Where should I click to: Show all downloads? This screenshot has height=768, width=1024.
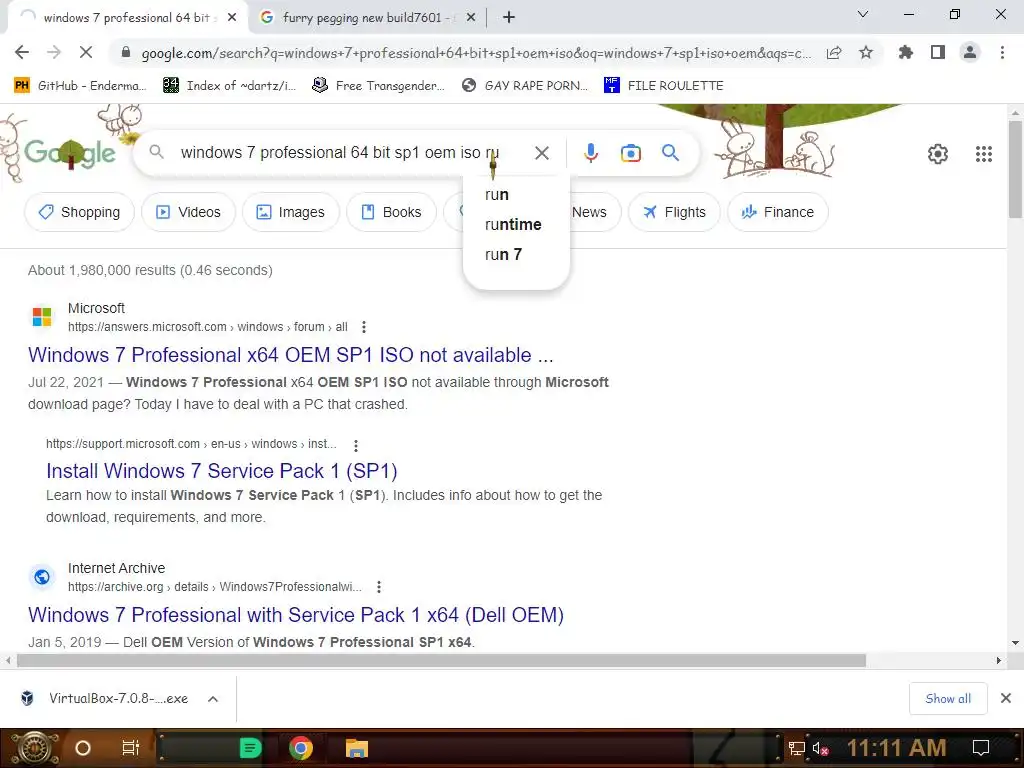tap(948, 699)
